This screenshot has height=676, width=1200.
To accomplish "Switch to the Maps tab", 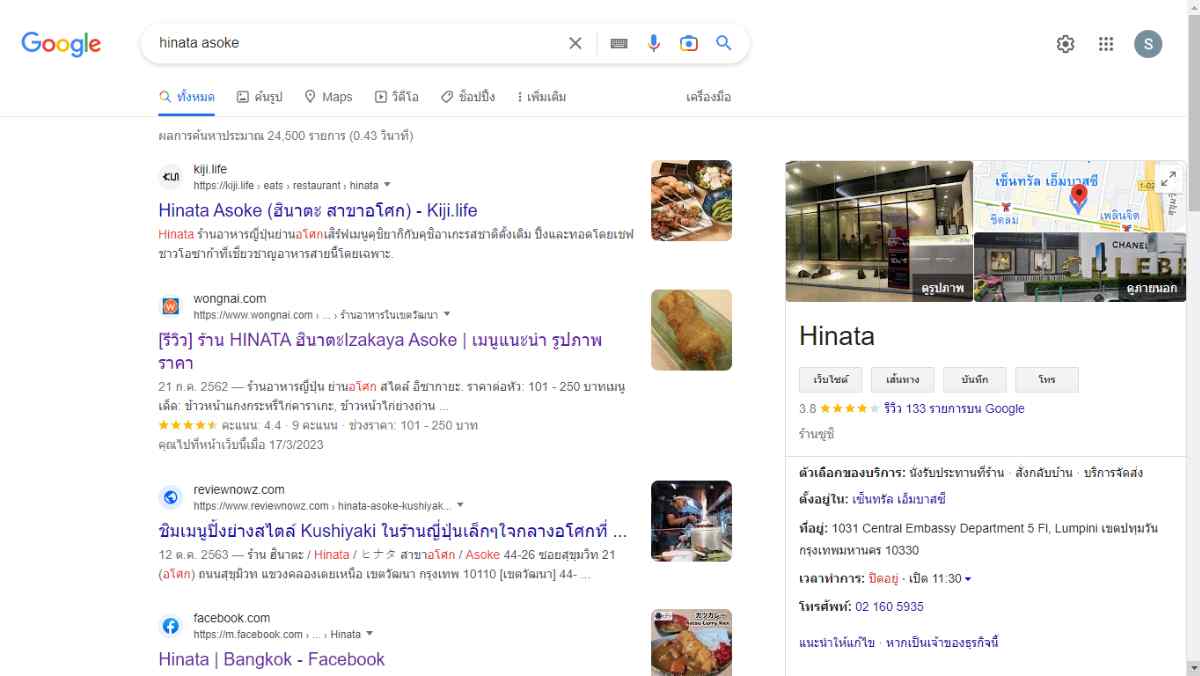I will [x=328, y=97].
